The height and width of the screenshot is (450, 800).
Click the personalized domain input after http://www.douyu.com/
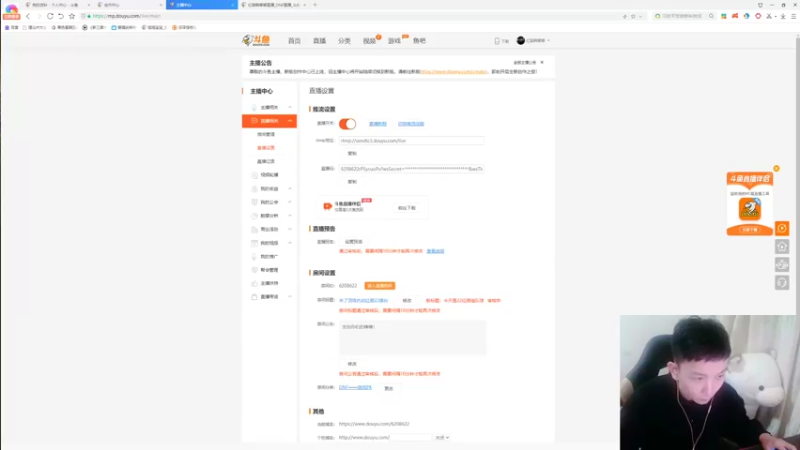(x=411, y=438)
